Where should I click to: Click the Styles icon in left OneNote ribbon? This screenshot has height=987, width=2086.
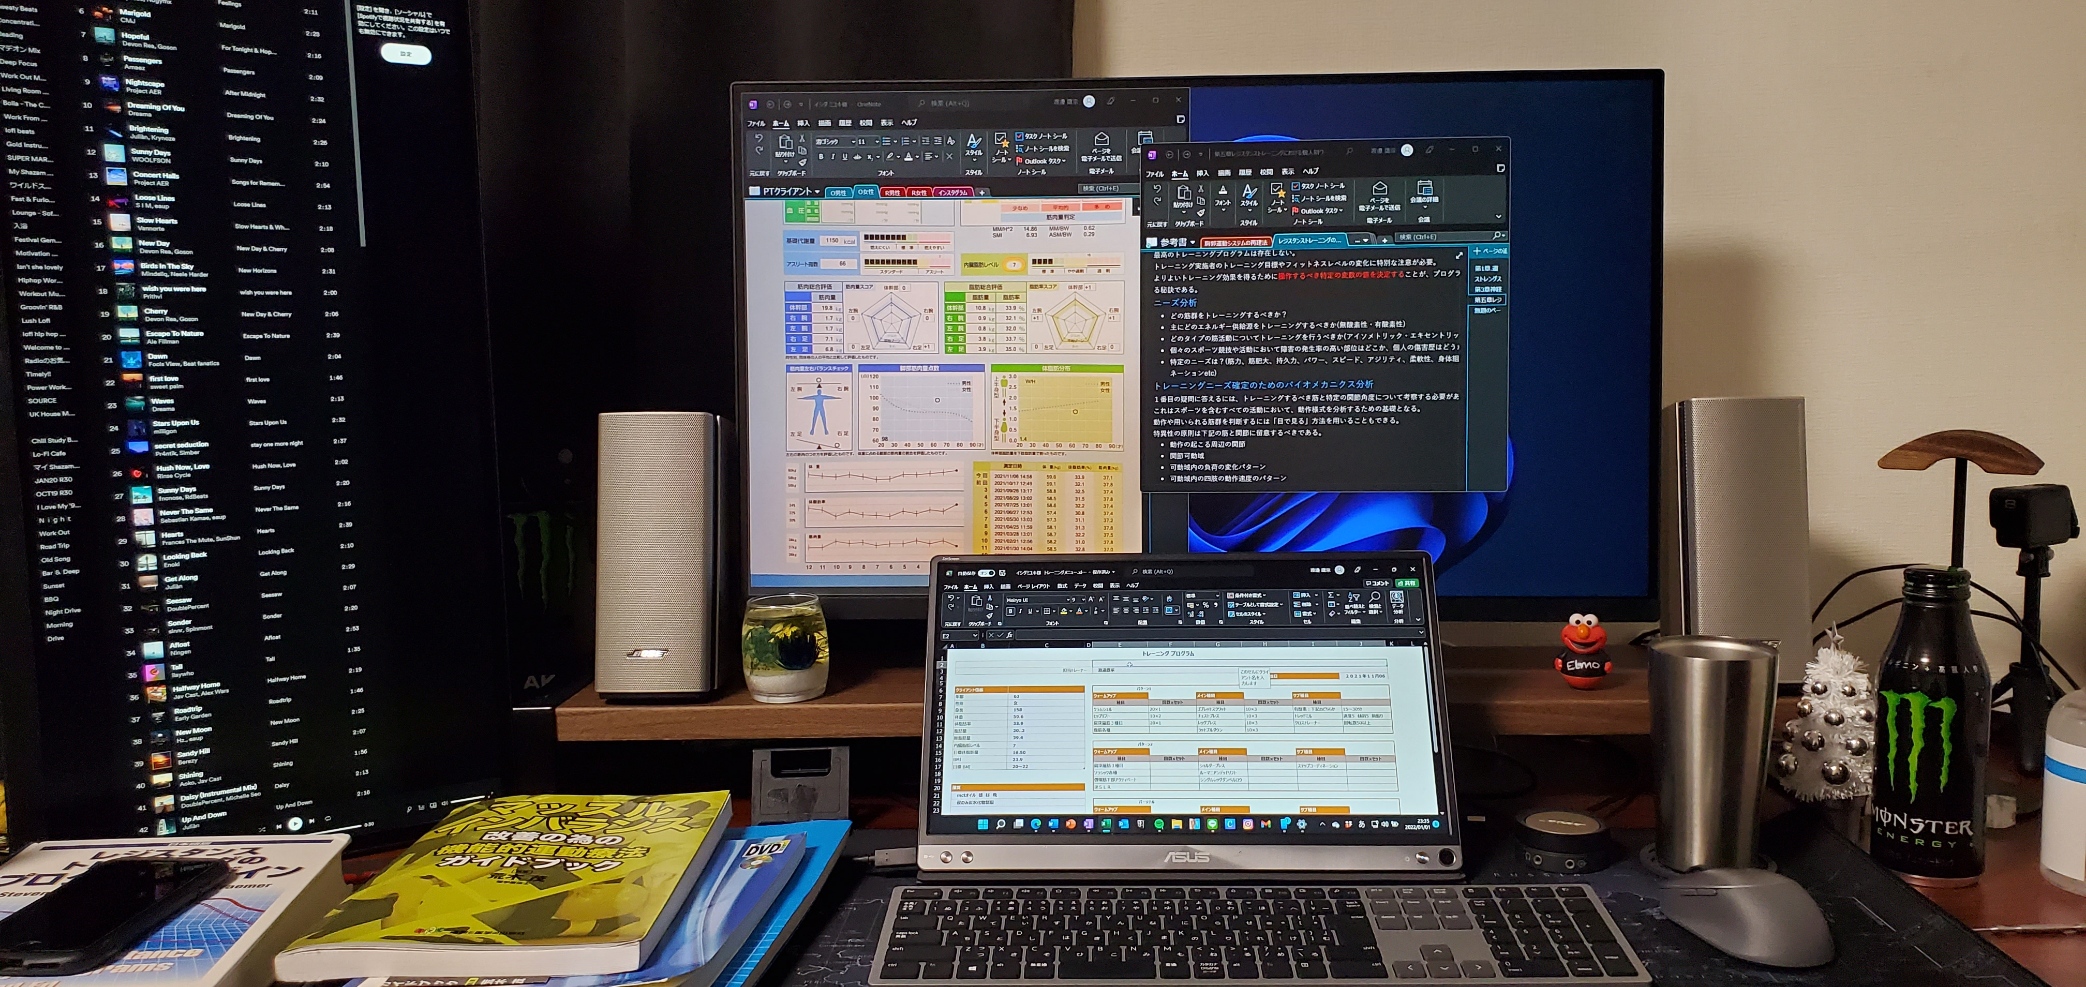[974, 143]
